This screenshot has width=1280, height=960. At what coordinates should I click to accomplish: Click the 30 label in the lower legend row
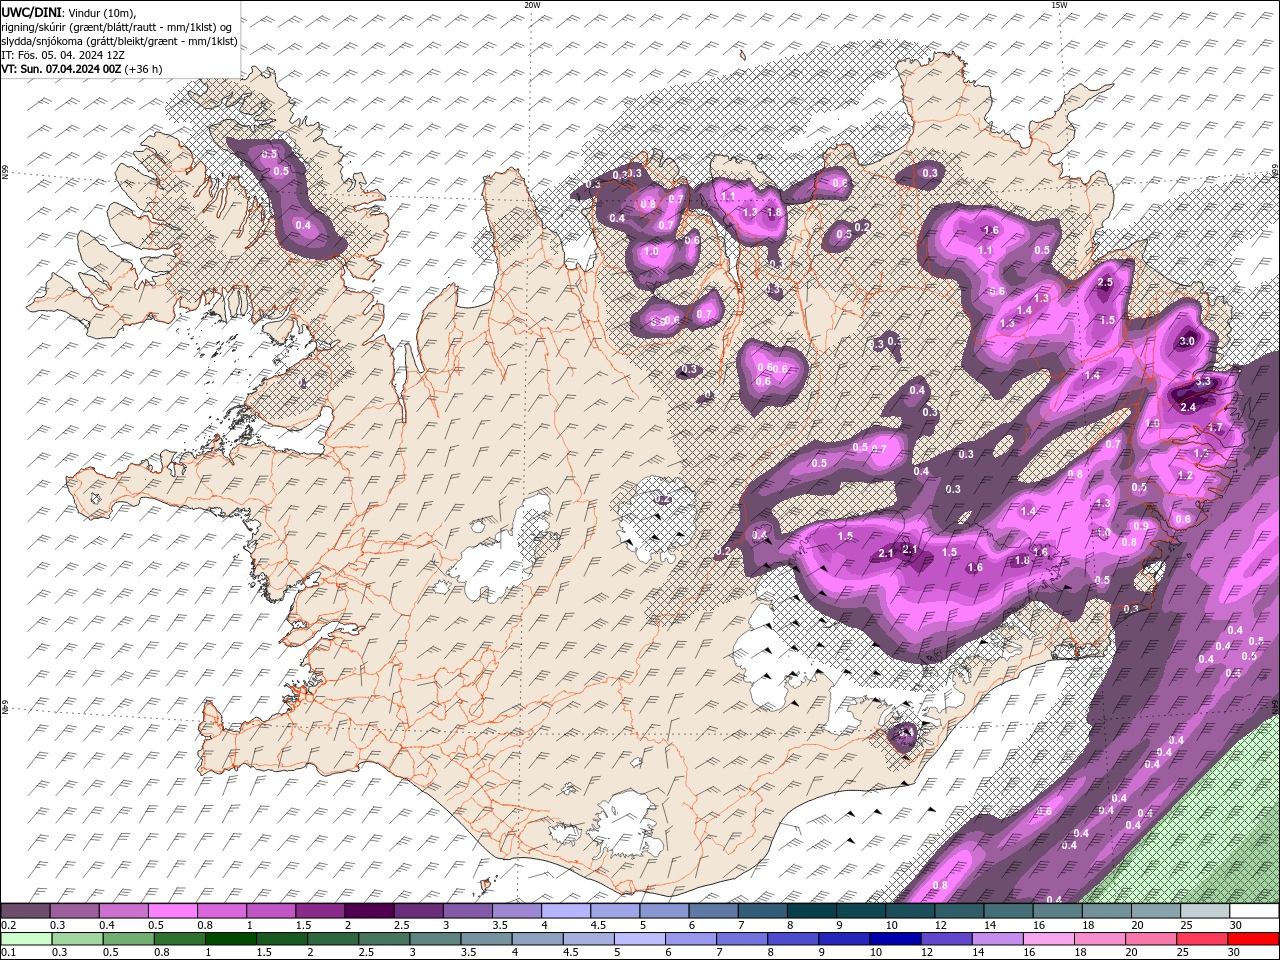1234,952
